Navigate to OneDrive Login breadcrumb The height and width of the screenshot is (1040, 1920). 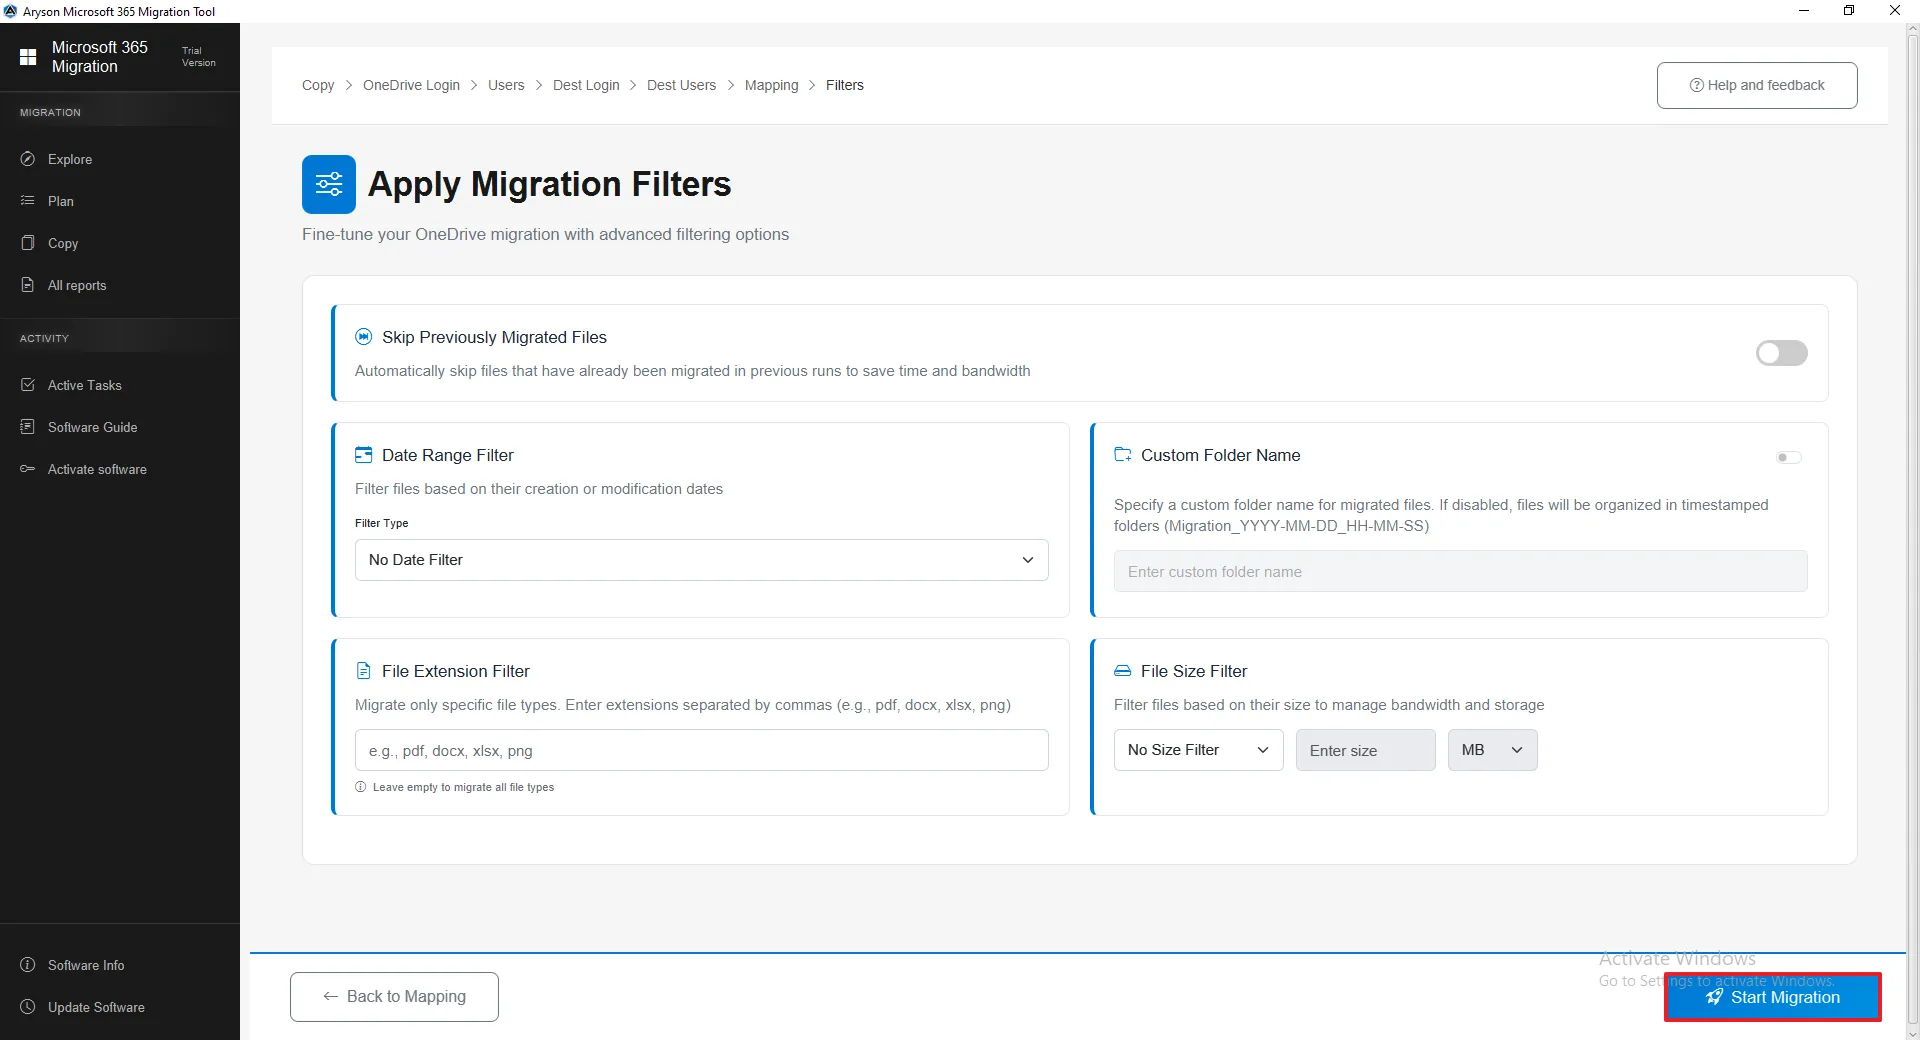pos(411,86)
